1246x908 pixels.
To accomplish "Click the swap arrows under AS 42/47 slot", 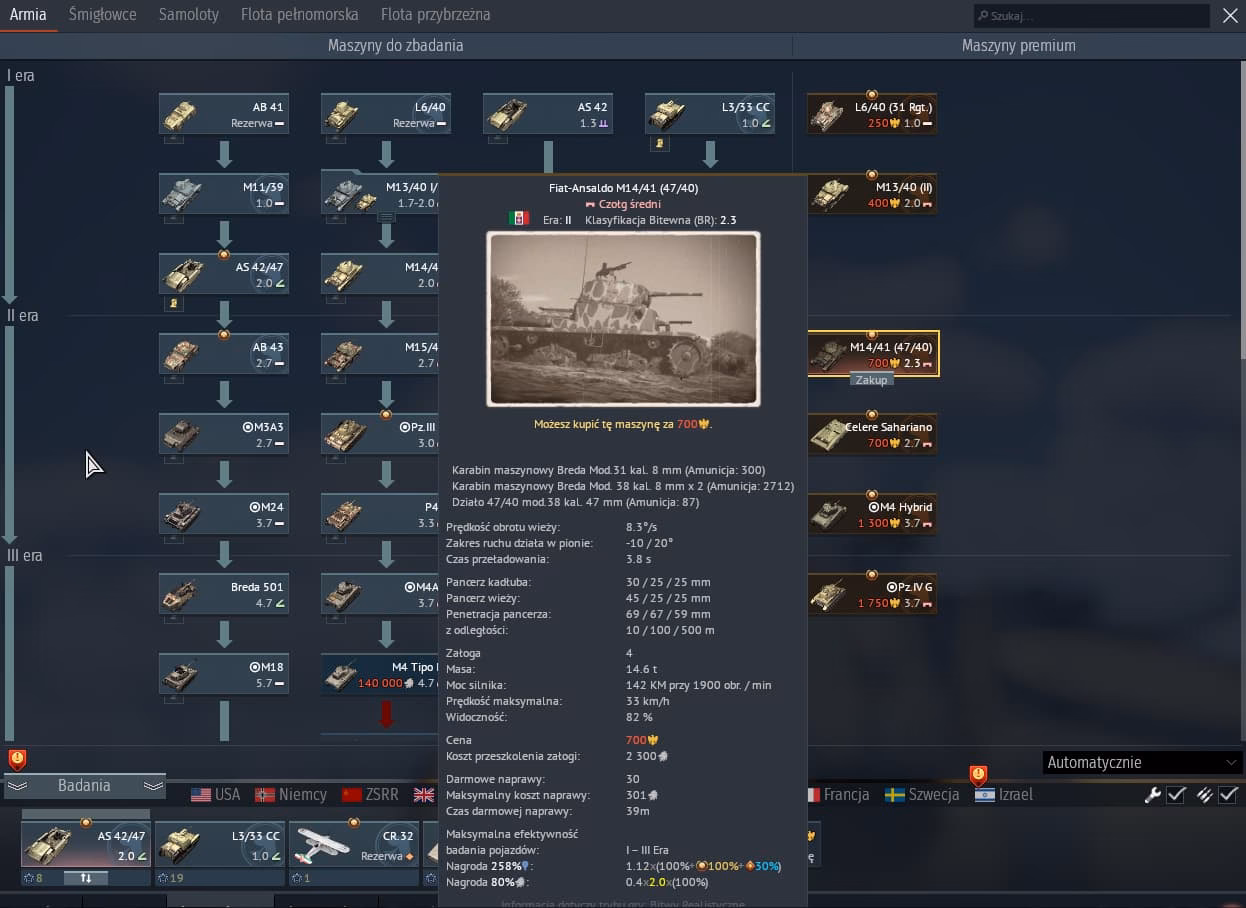I will [86, 877].
